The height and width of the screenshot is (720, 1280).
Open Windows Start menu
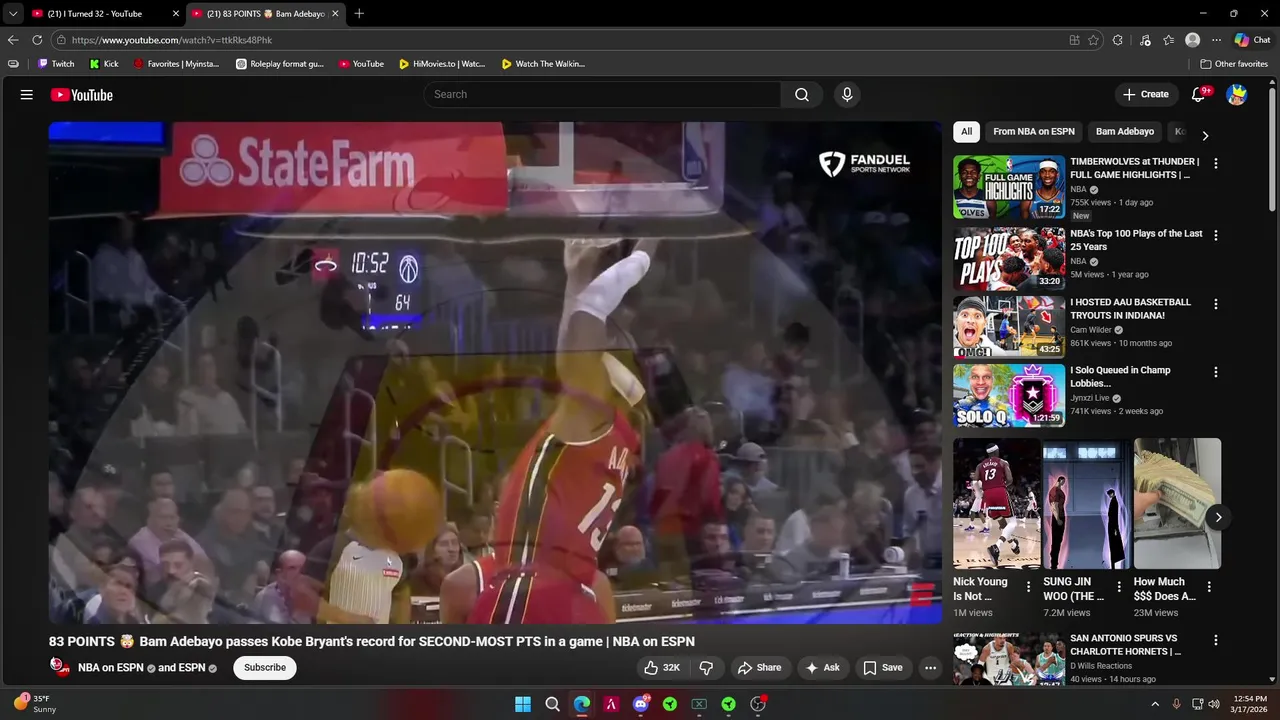coord(523,704)
